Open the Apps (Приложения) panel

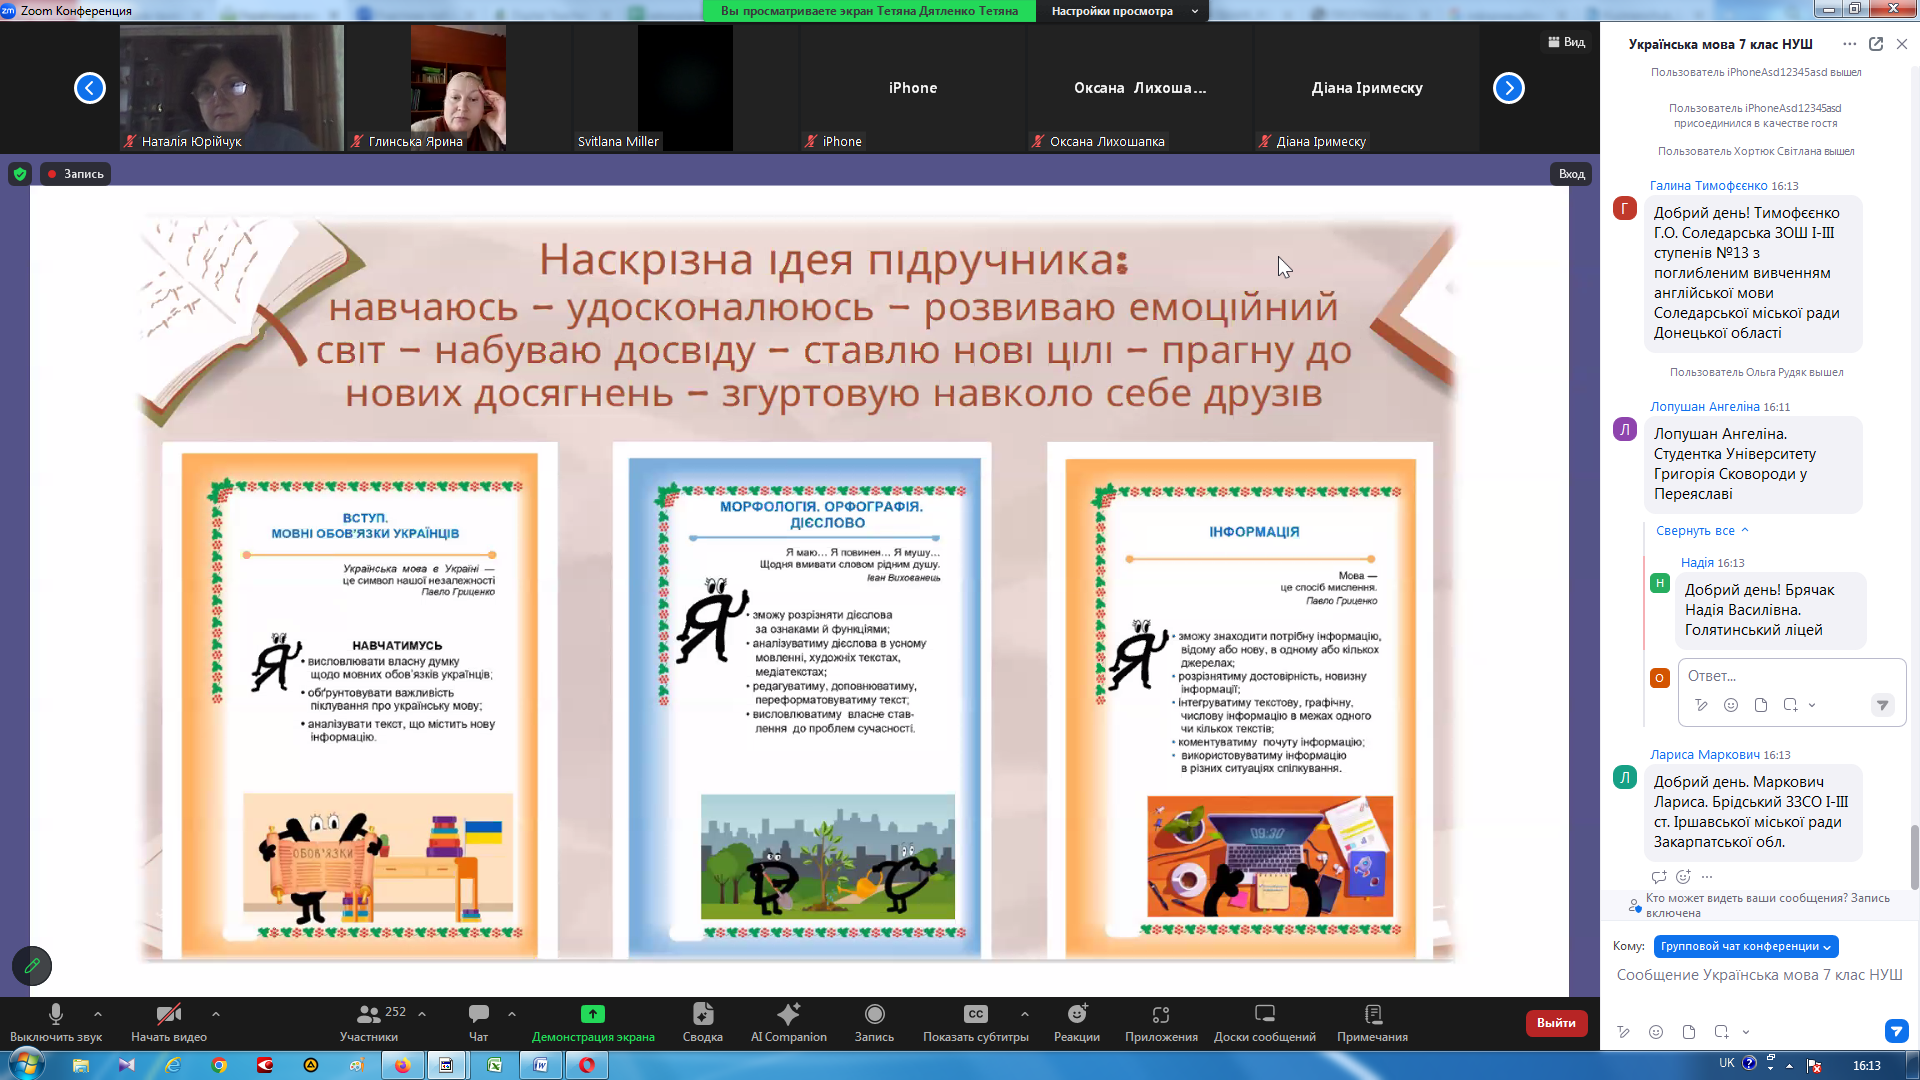(x=1161, y=1022)
